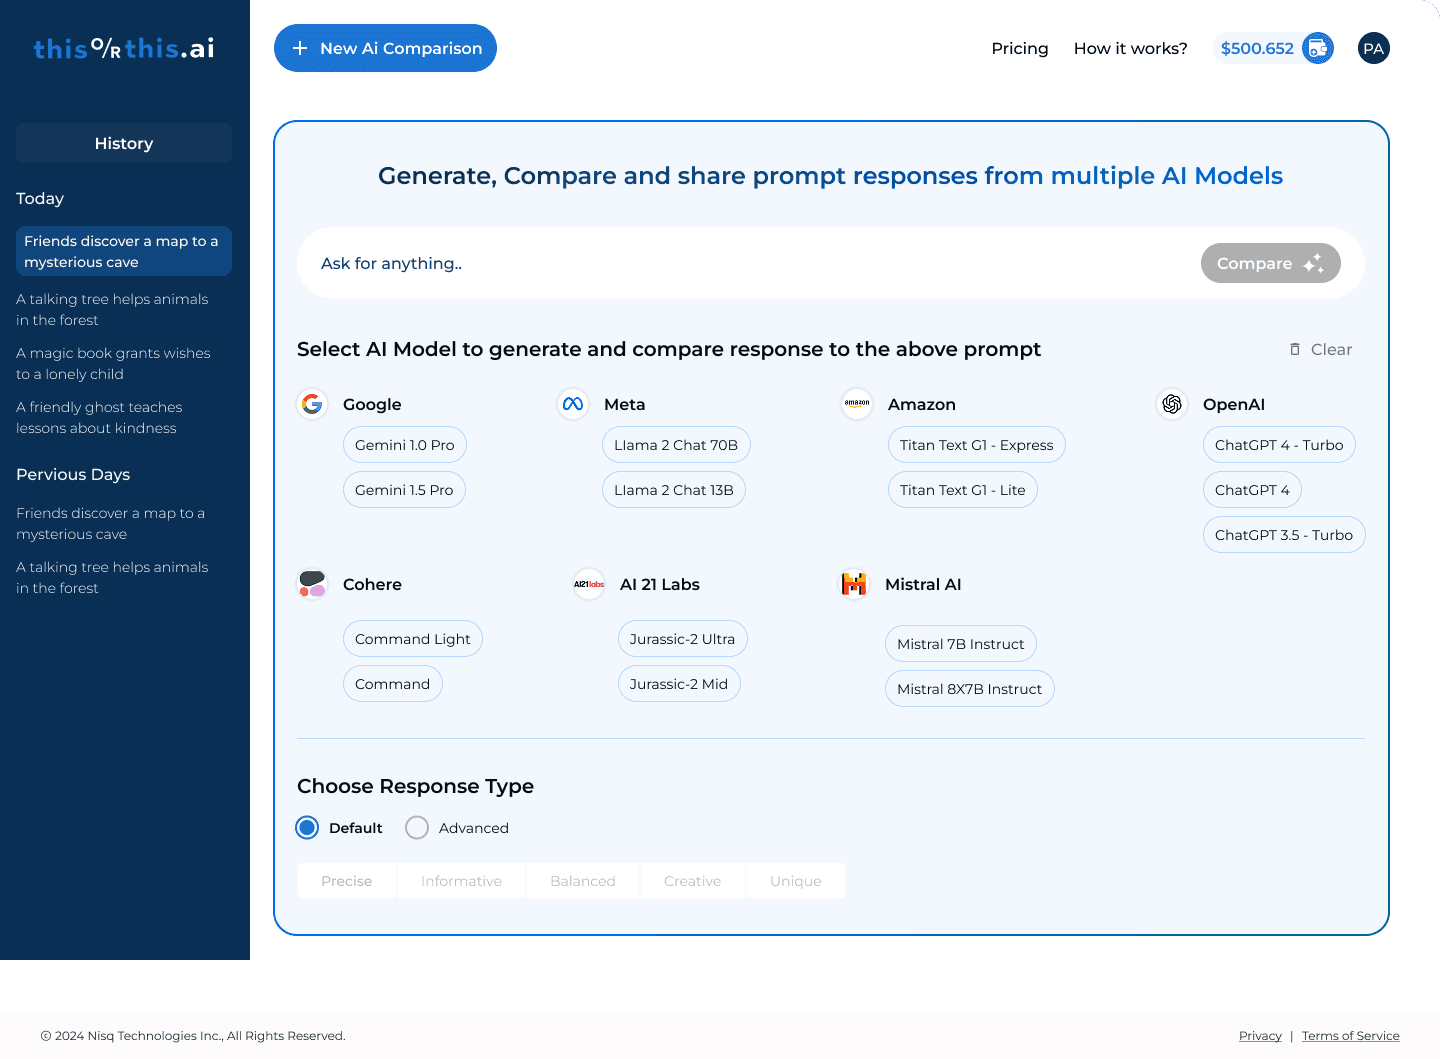The height and width of the screenshot is (1059, 1440).
Task: Open the PA profile avatar
Action: pos(1374,48)
